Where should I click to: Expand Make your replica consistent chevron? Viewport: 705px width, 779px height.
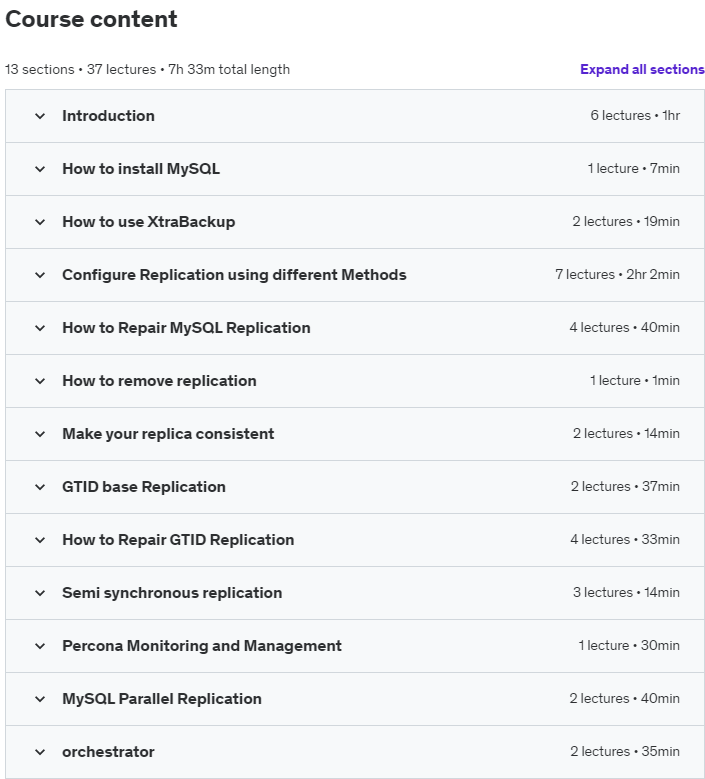pos(40,434)
